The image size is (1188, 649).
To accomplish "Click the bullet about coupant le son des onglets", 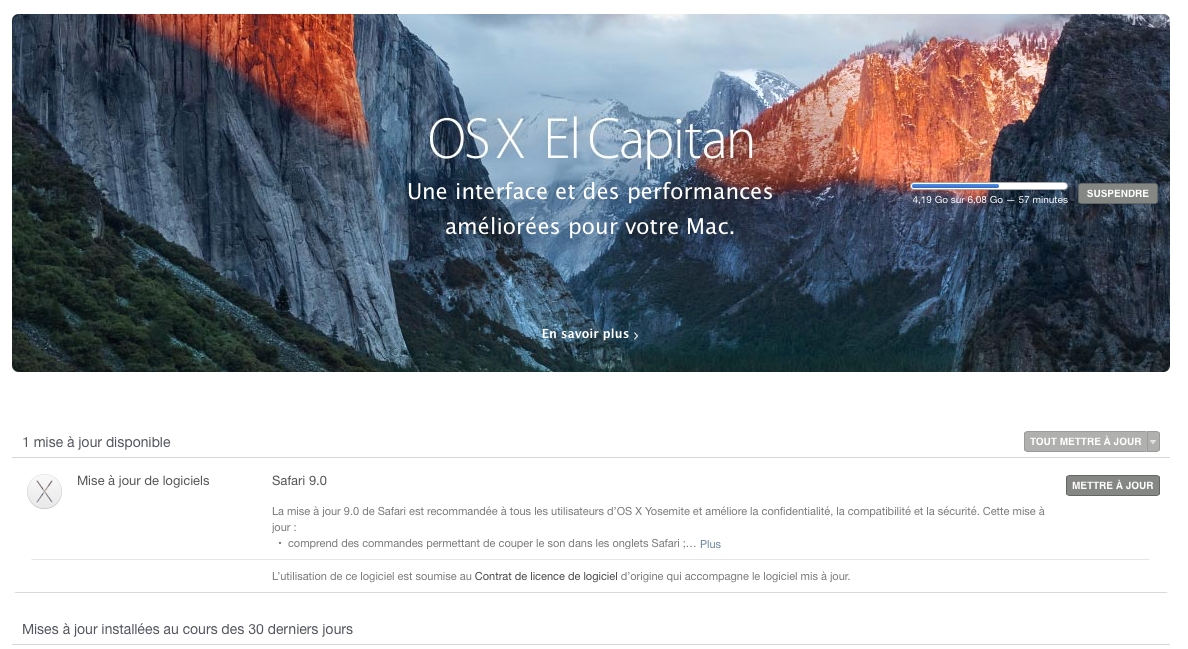I will (492, 544).
